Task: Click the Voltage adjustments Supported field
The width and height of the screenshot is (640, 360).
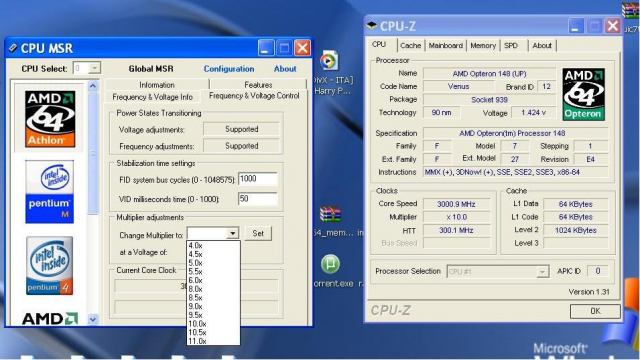Action: click(242, 129)
